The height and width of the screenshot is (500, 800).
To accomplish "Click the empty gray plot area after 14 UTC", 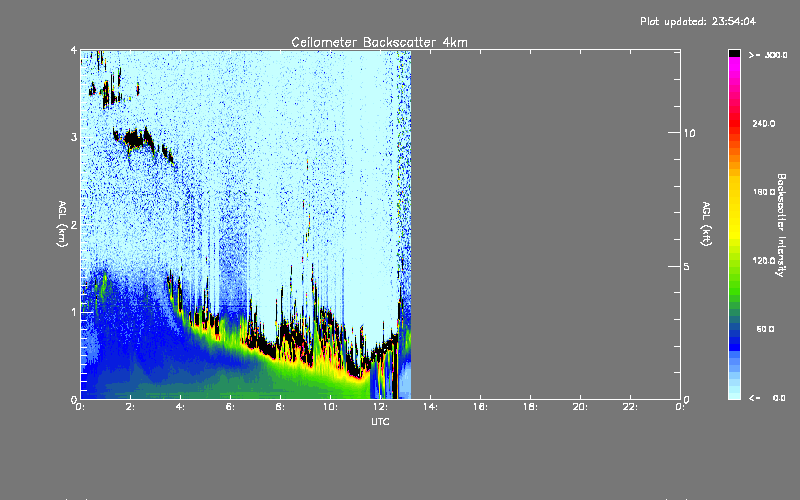I will (546, 224).
